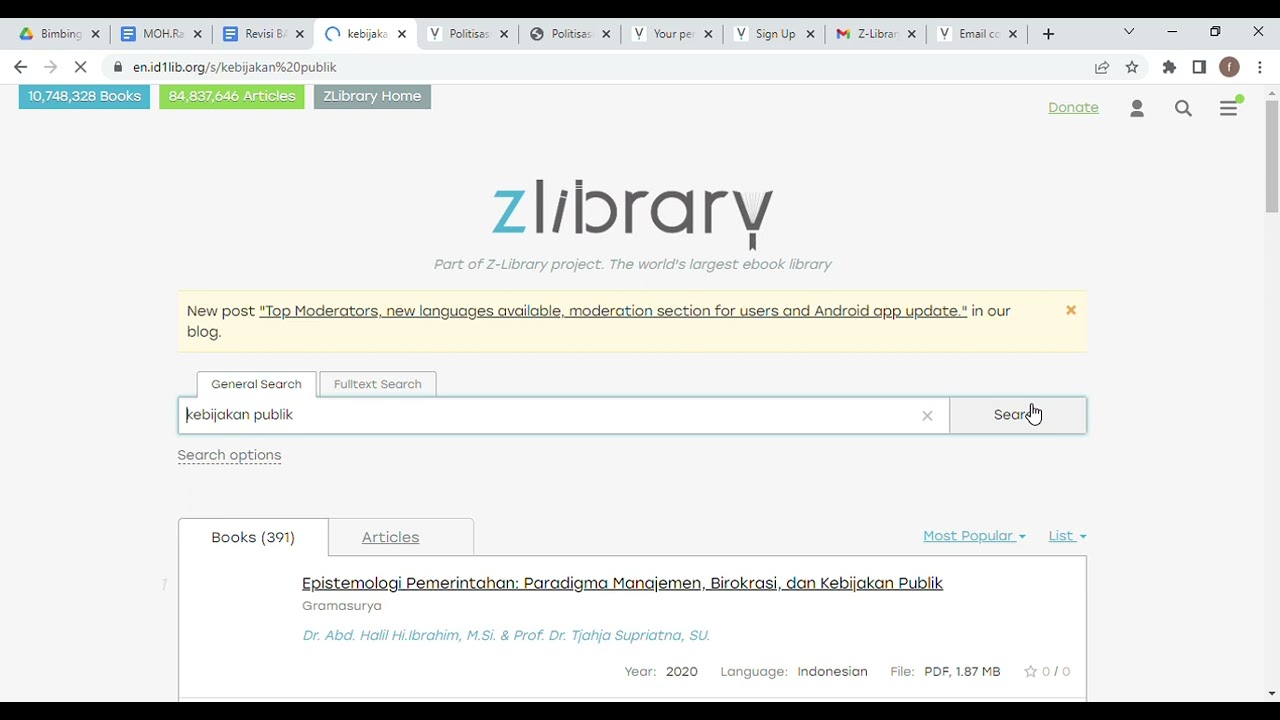Open the Top Moderators blog post link
The width and height of the screenshot is (1280, 720).
click(613, 311)
